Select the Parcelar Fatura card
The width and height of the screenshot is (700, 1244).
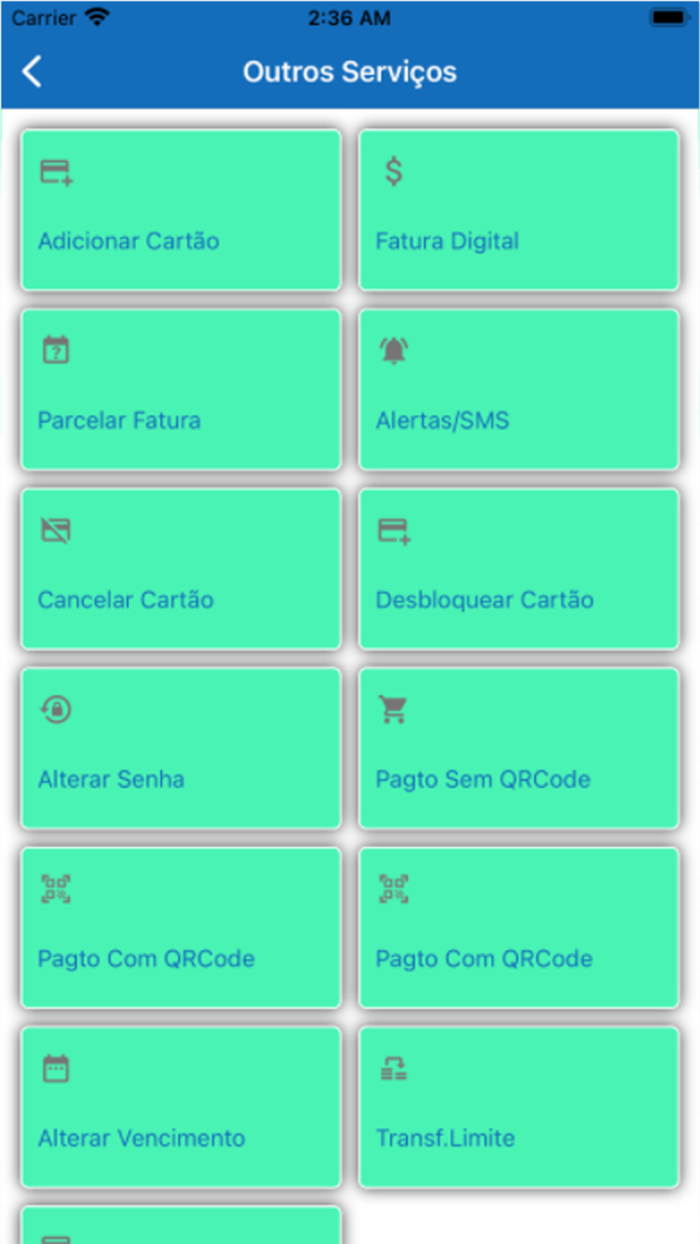click(180, 390)
